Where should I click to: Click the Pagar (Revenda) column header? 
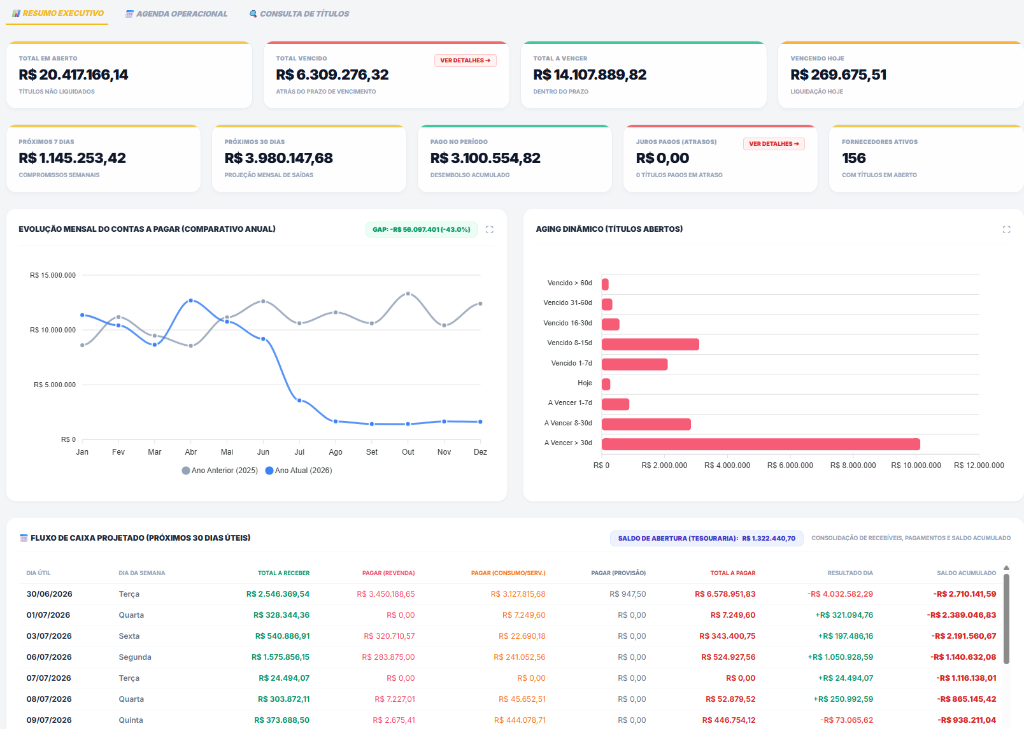(x=389, y=573)
